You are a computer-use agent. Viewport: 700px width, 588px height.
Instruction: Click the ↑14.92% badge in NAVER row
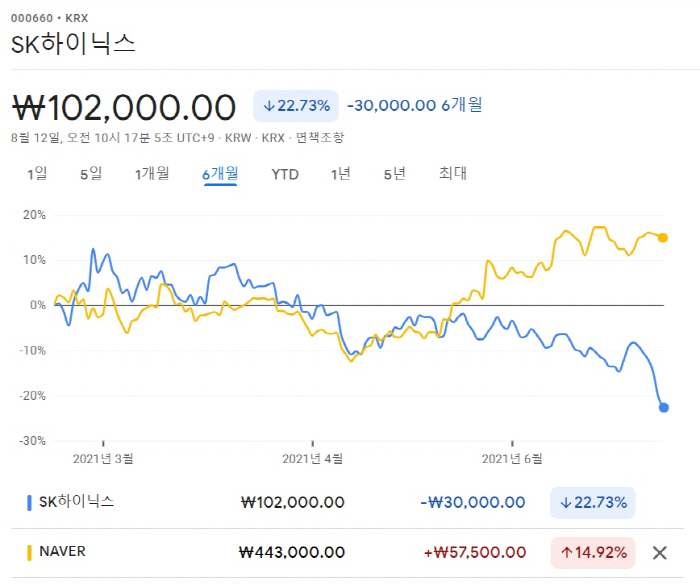pyautogui.click(x=593, y=553)
